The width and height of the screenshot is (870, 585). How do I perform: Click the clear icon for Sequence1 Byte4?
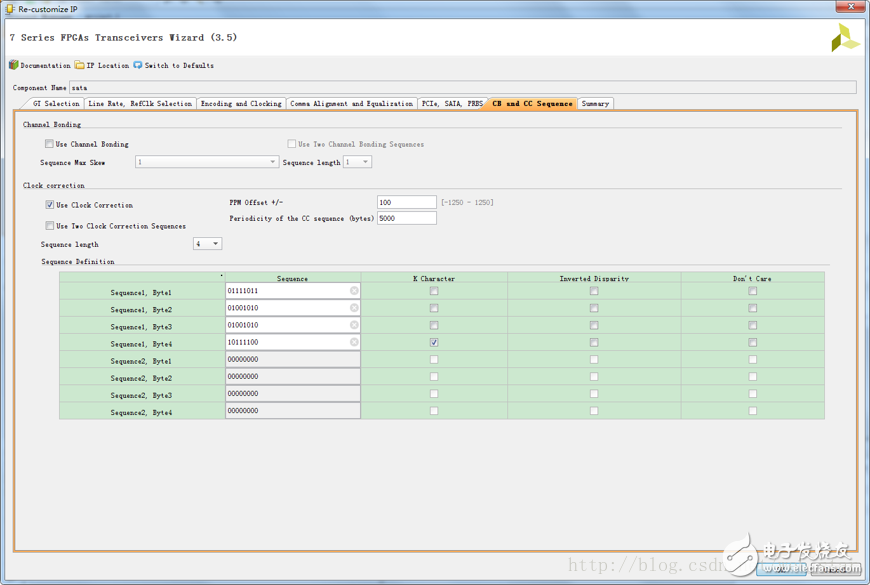coord(354,342)
